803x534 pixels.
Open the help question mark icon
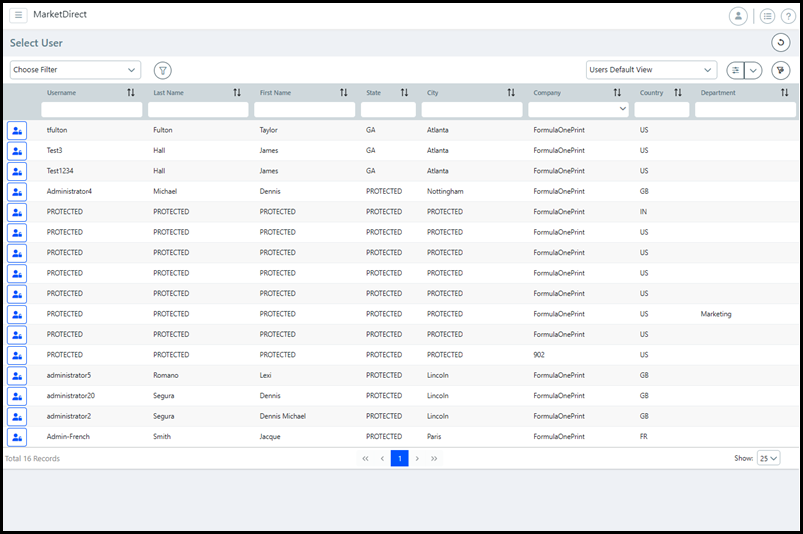coord(788,16)
